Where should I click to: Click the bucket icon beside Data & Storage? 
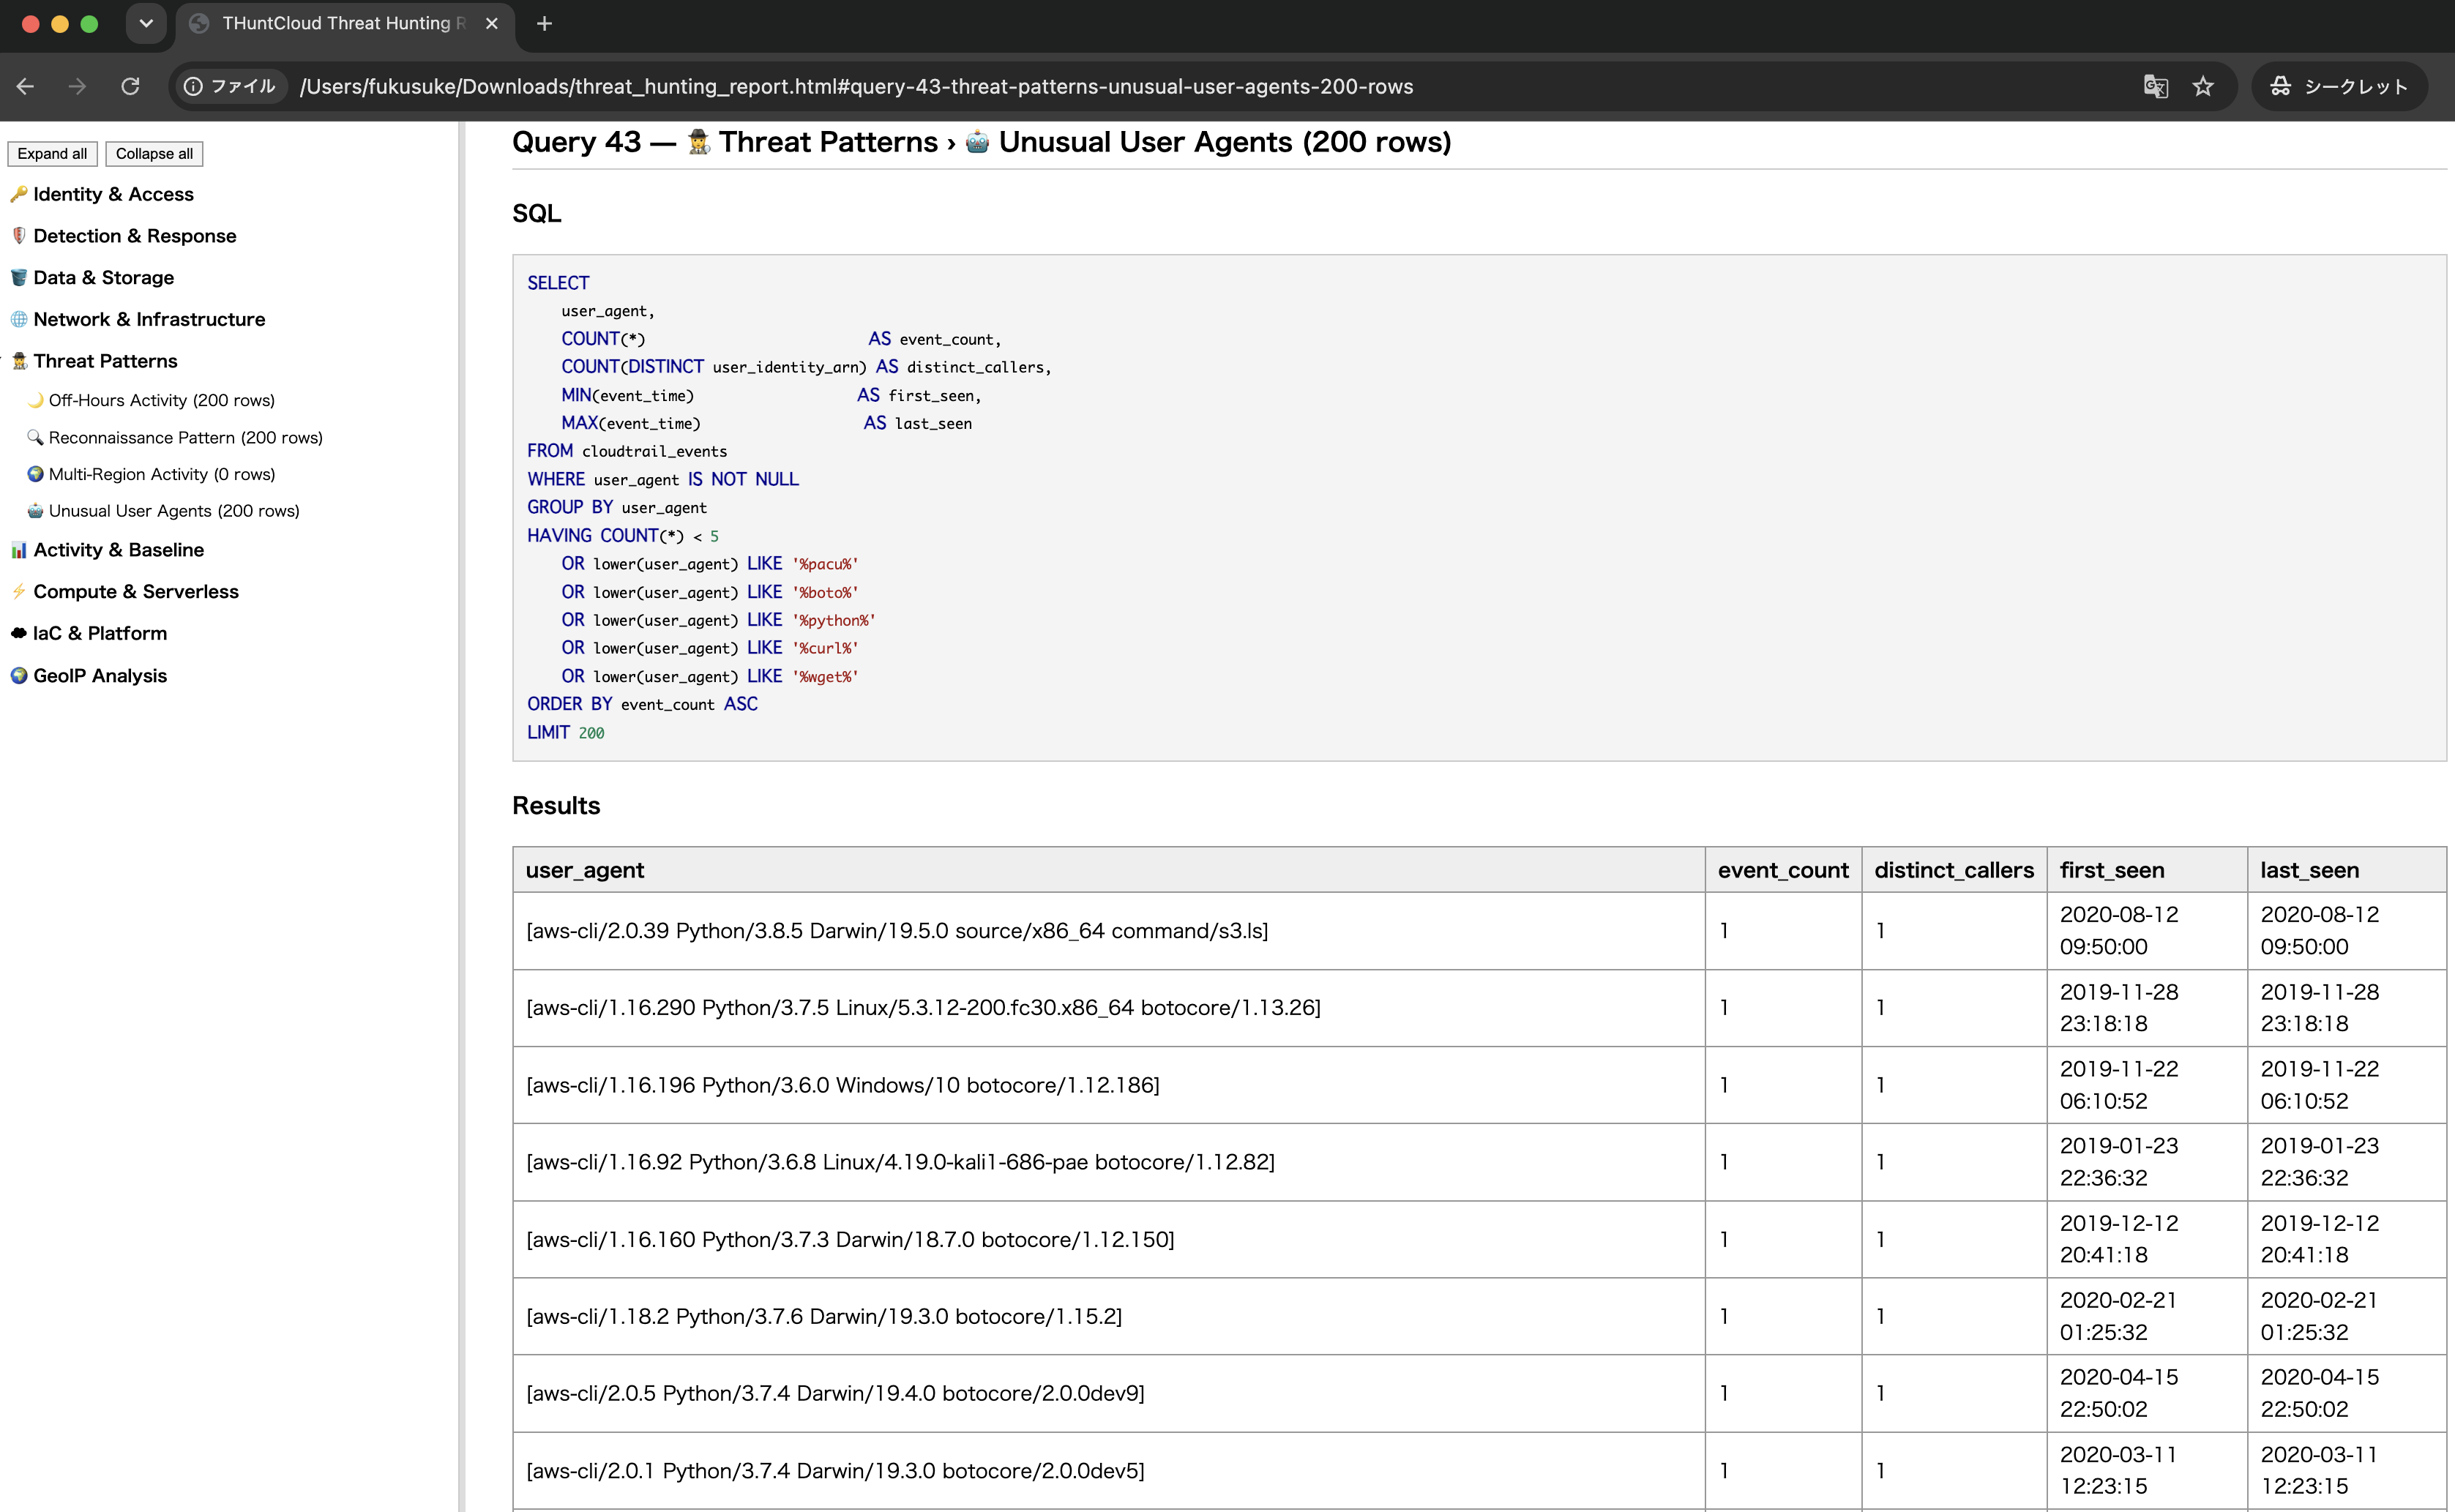coord(19,278)
